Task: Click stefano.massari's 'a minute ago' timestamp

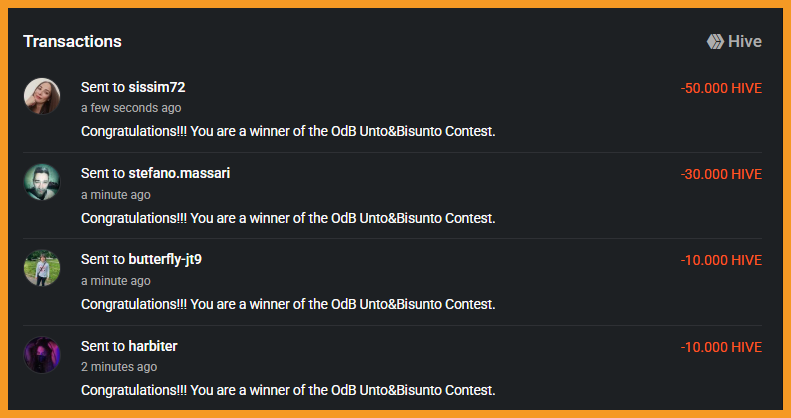Action: [116, 195]
